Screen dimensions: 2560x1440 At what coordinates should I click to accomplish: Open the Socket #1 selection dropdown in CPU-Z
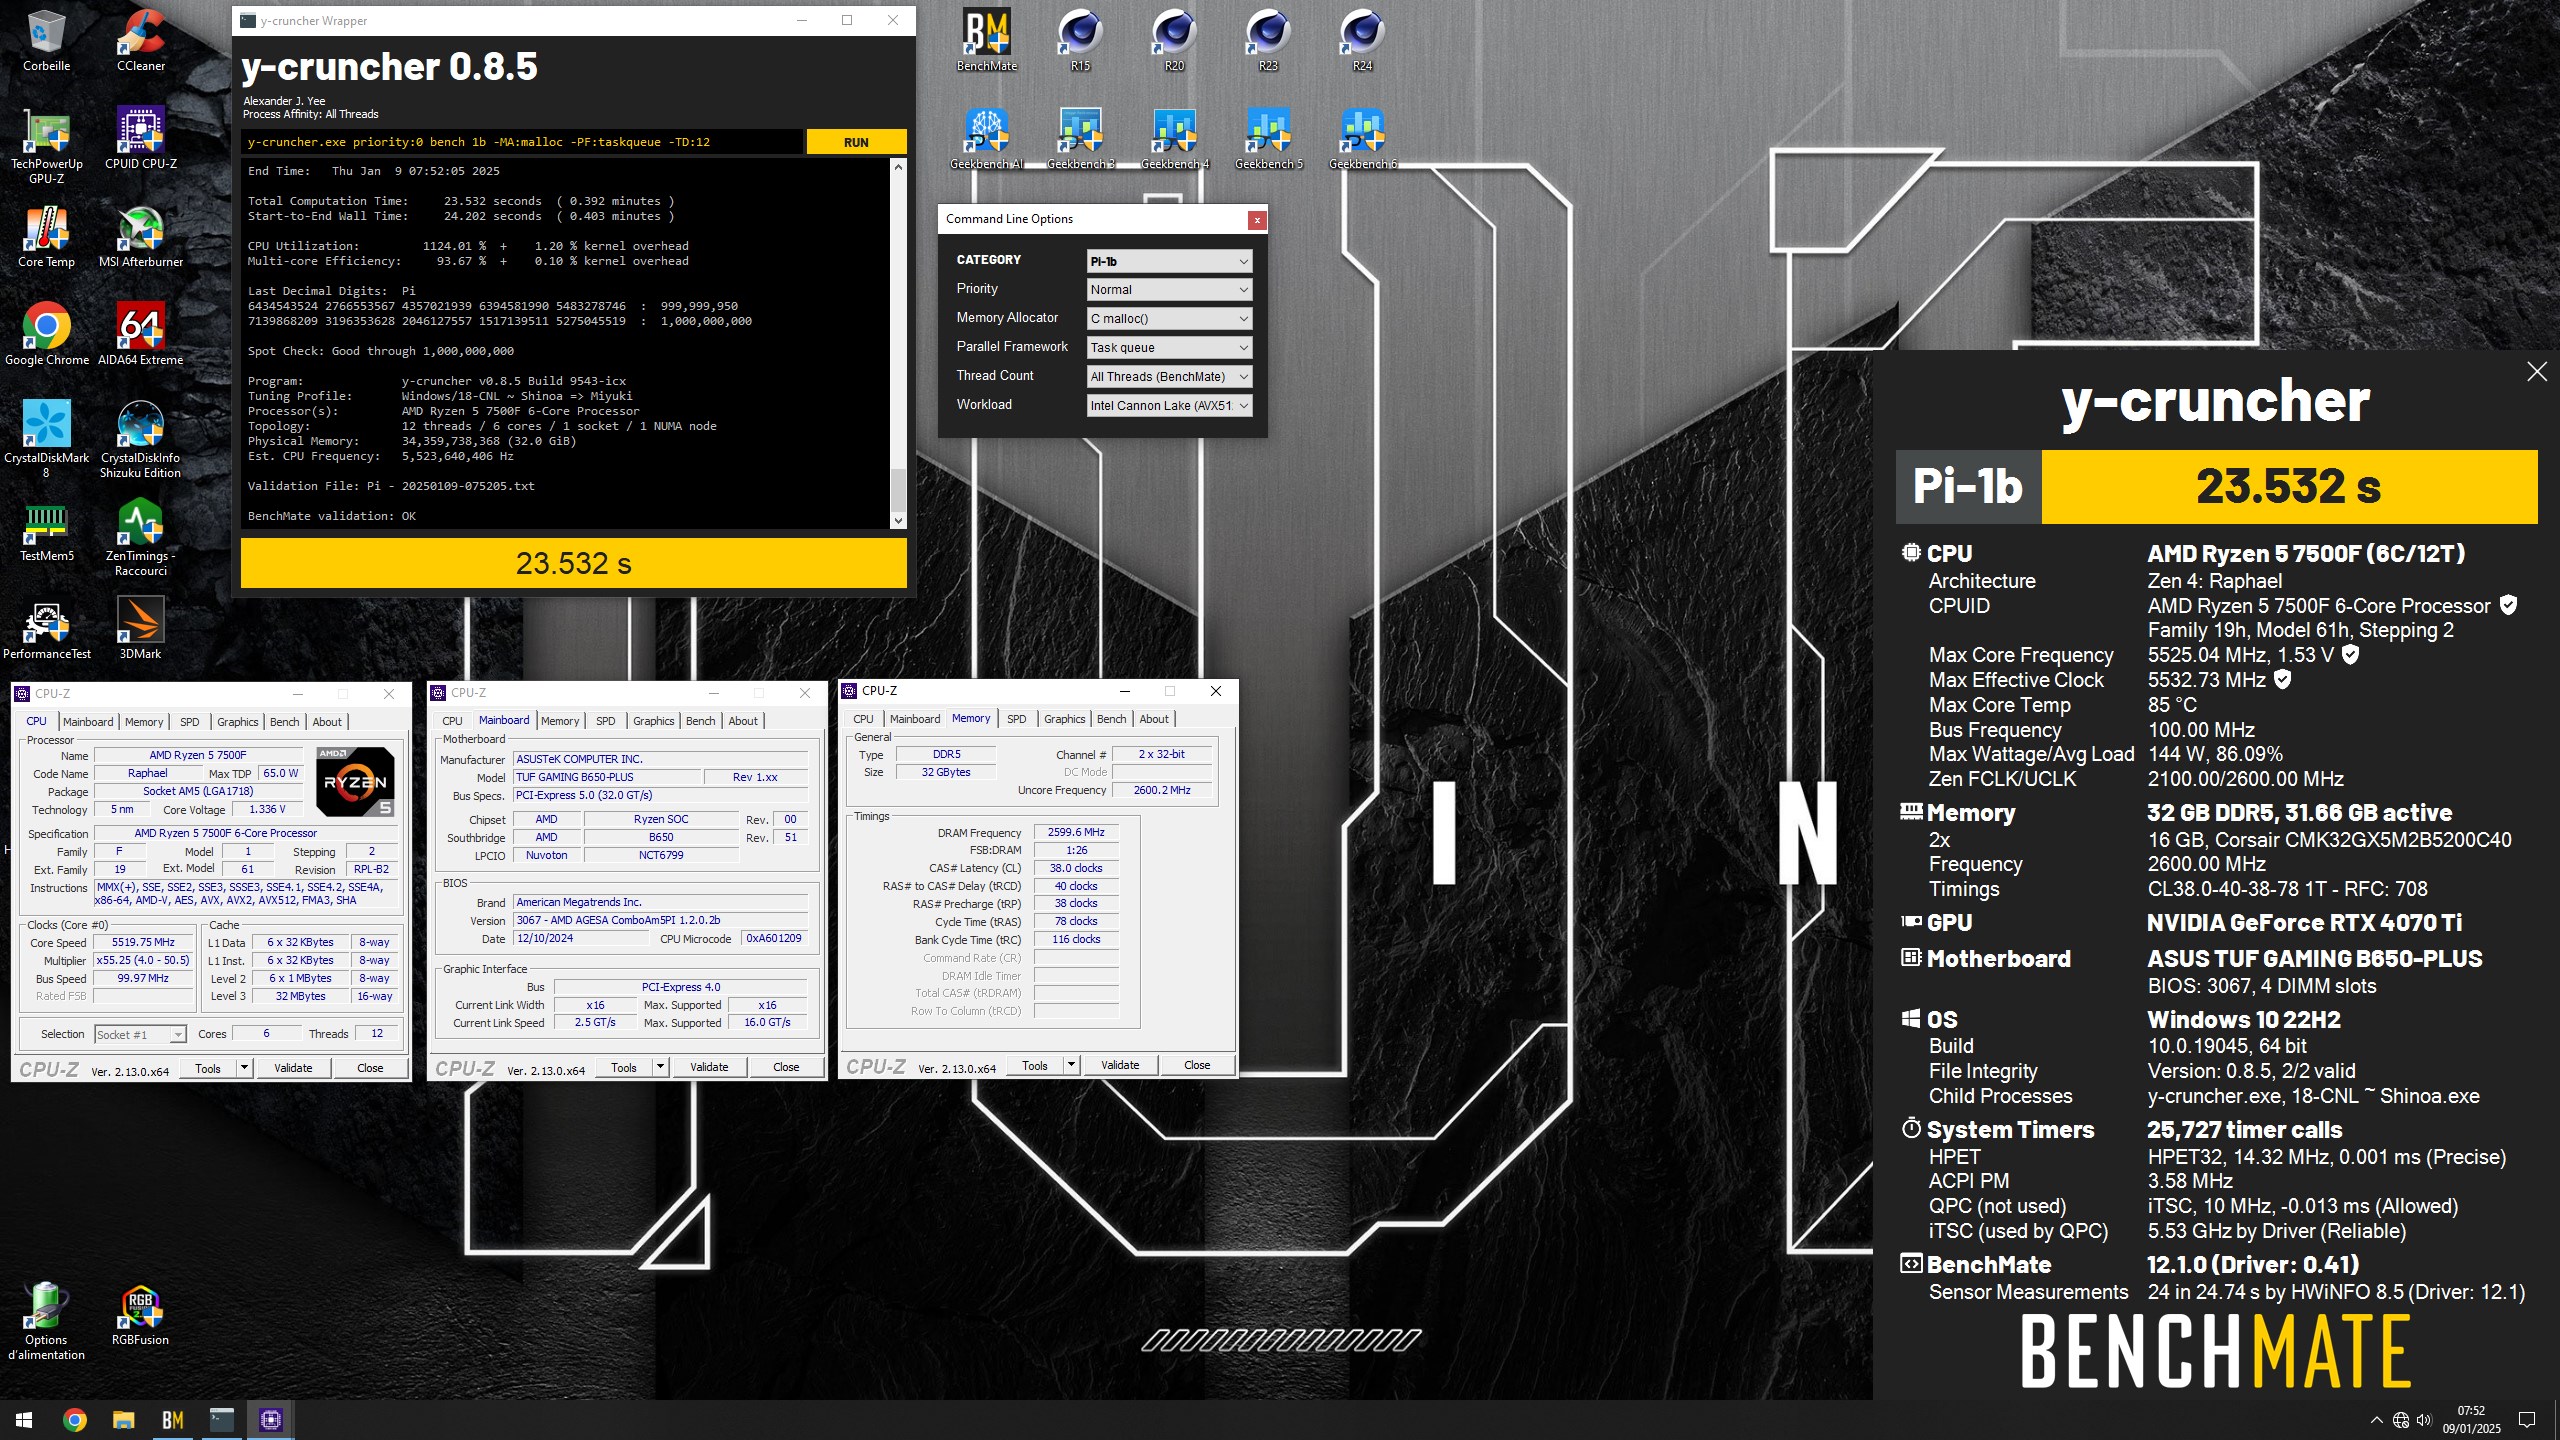click(140, 1034)
